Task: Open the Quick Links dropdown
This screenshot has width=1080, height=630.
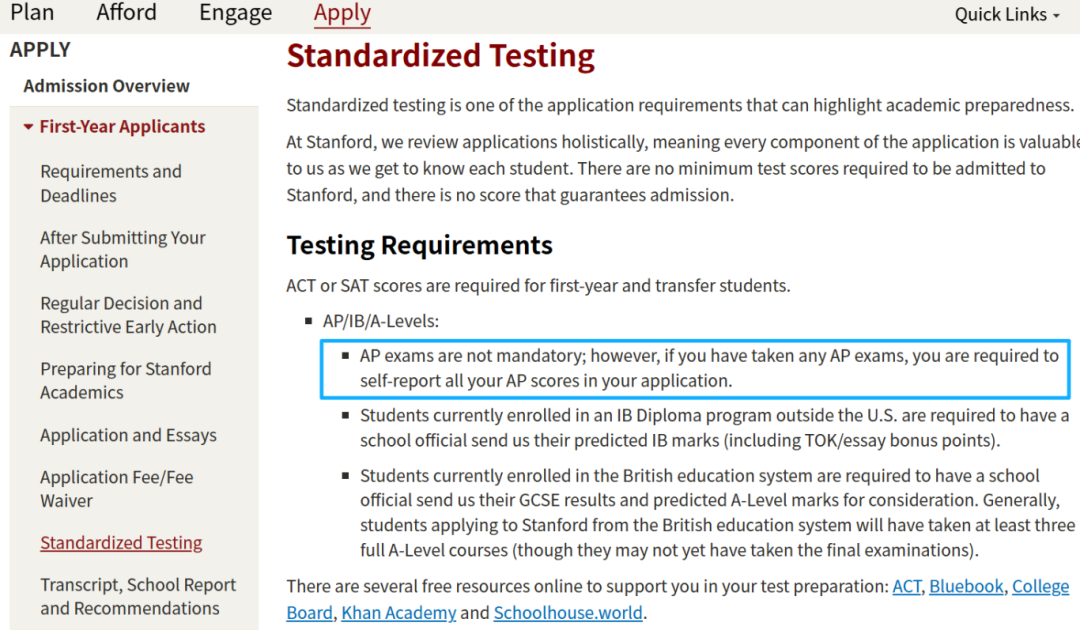Action: click(1006, 14)
